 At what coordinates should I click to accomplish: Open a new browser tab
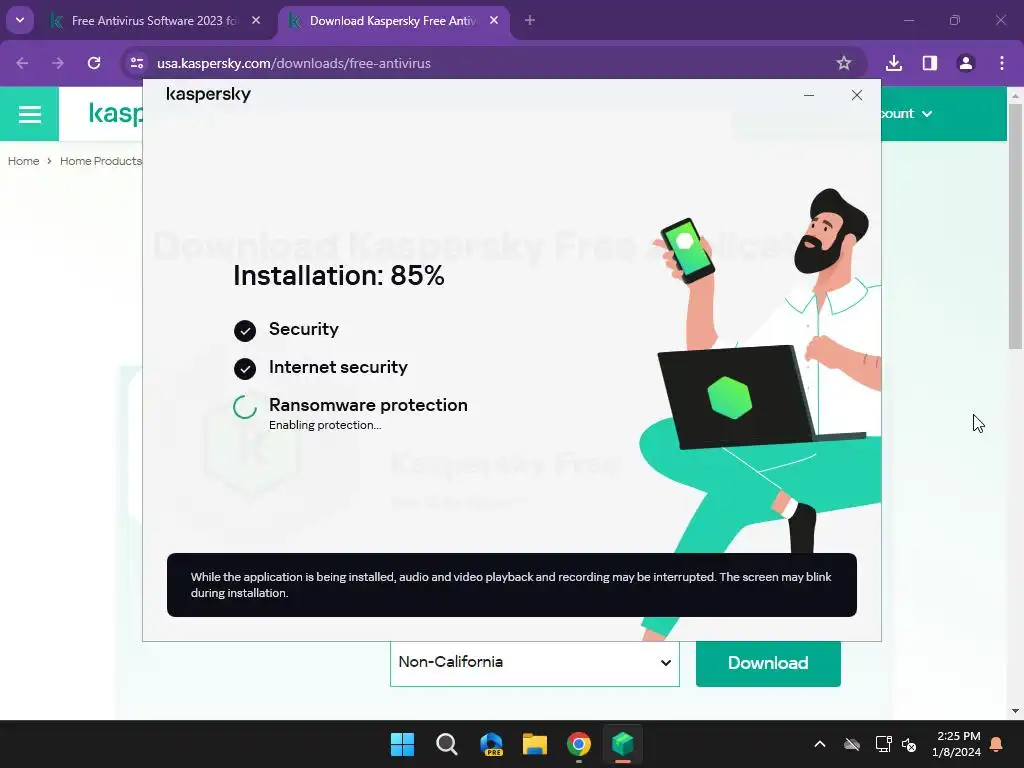[x=530, y=21]
